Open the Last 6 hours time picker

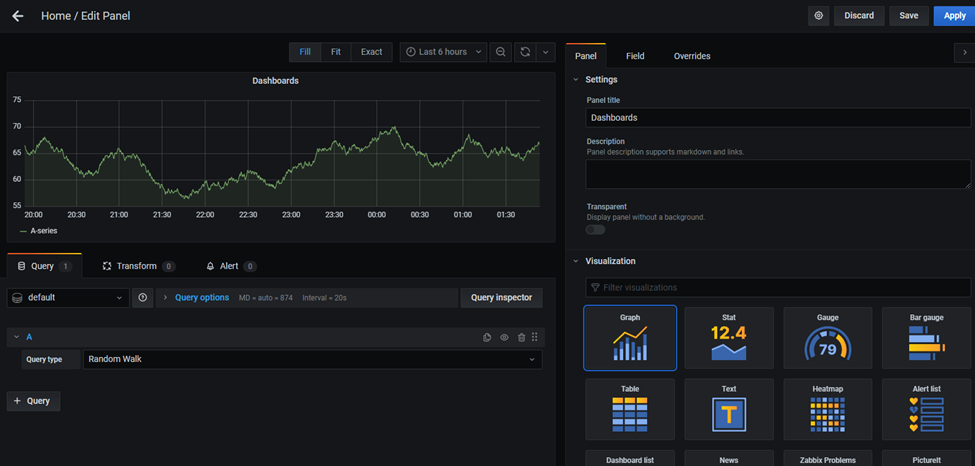coord(444,52)
